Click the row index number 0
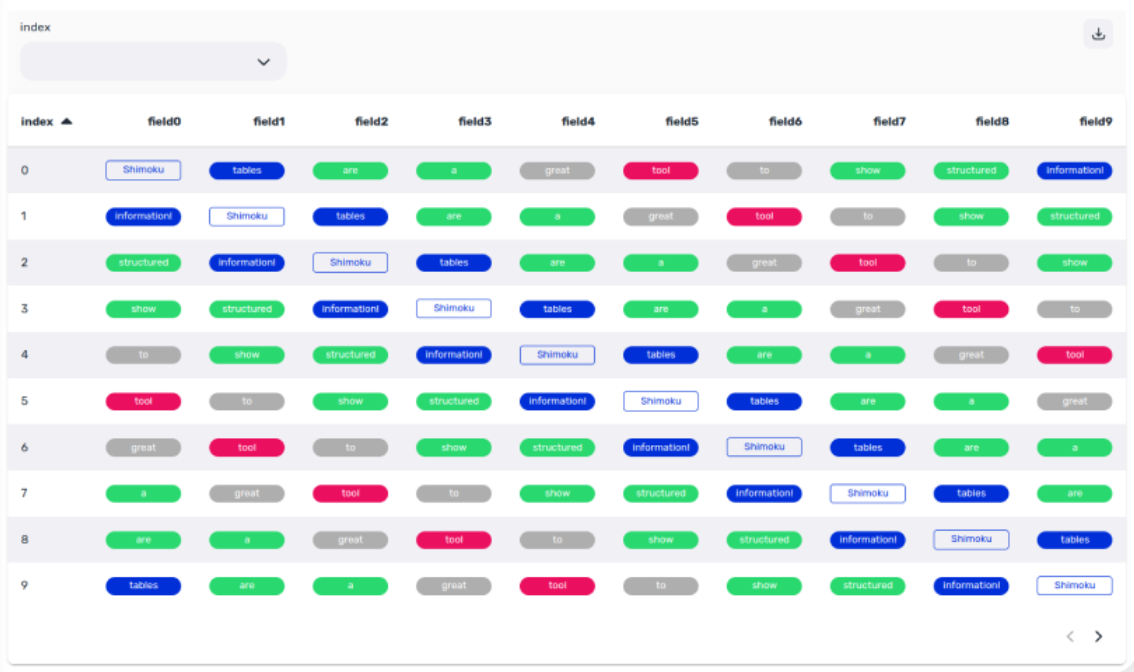 tap(25, 171)
